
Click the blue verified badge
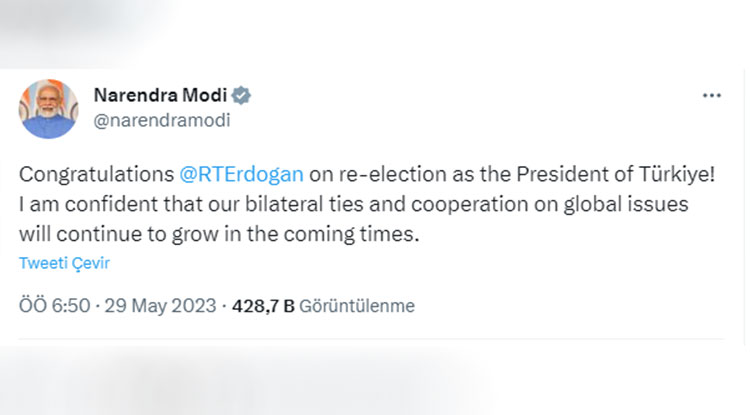click(x=241, y=95)
